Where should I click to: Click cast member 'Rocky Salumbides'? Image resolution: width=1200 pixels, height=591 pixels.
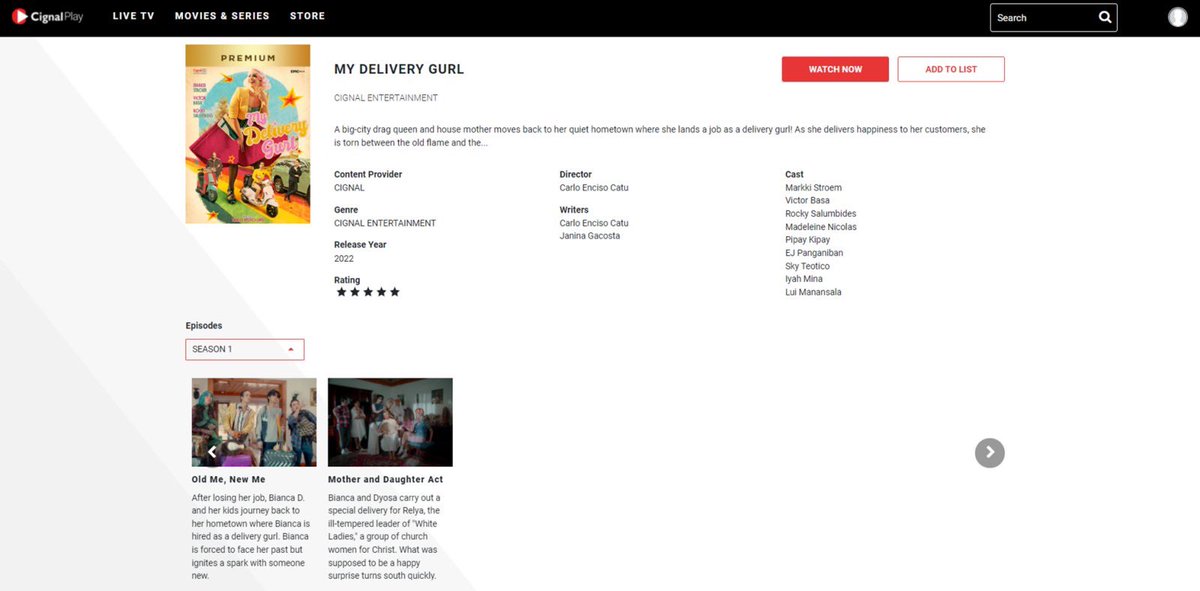click(821, 213)
